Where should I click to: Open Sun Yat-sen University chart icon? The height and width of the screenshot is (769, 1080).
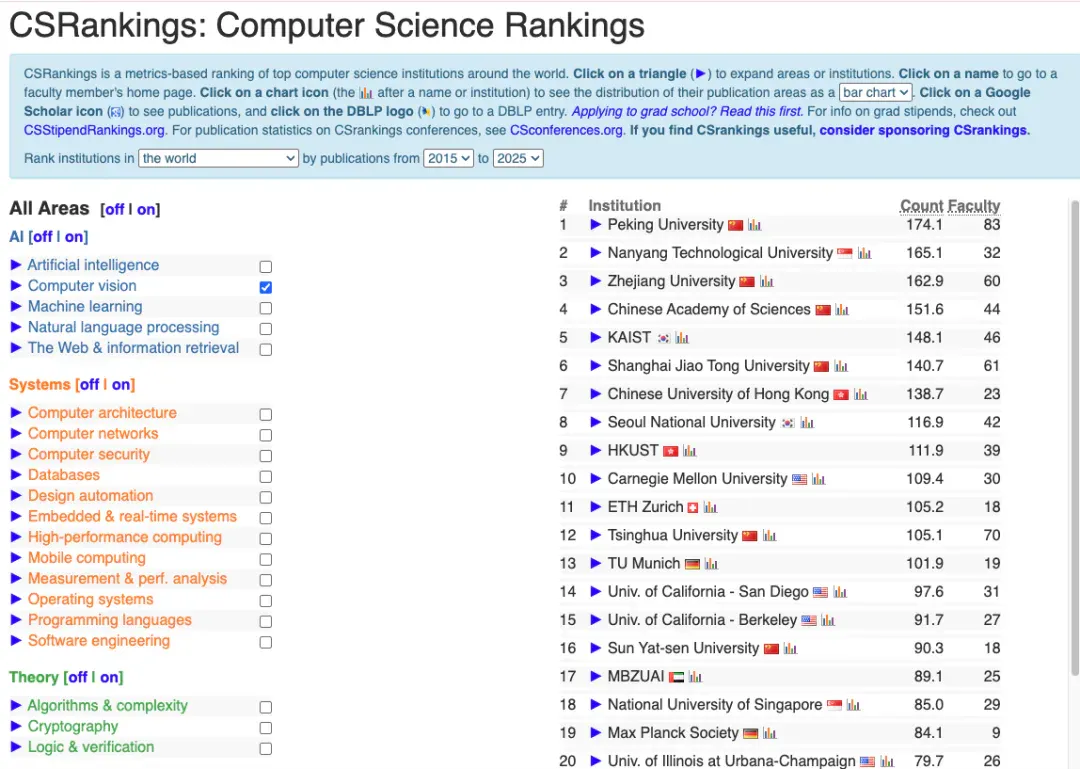(790, 649)
